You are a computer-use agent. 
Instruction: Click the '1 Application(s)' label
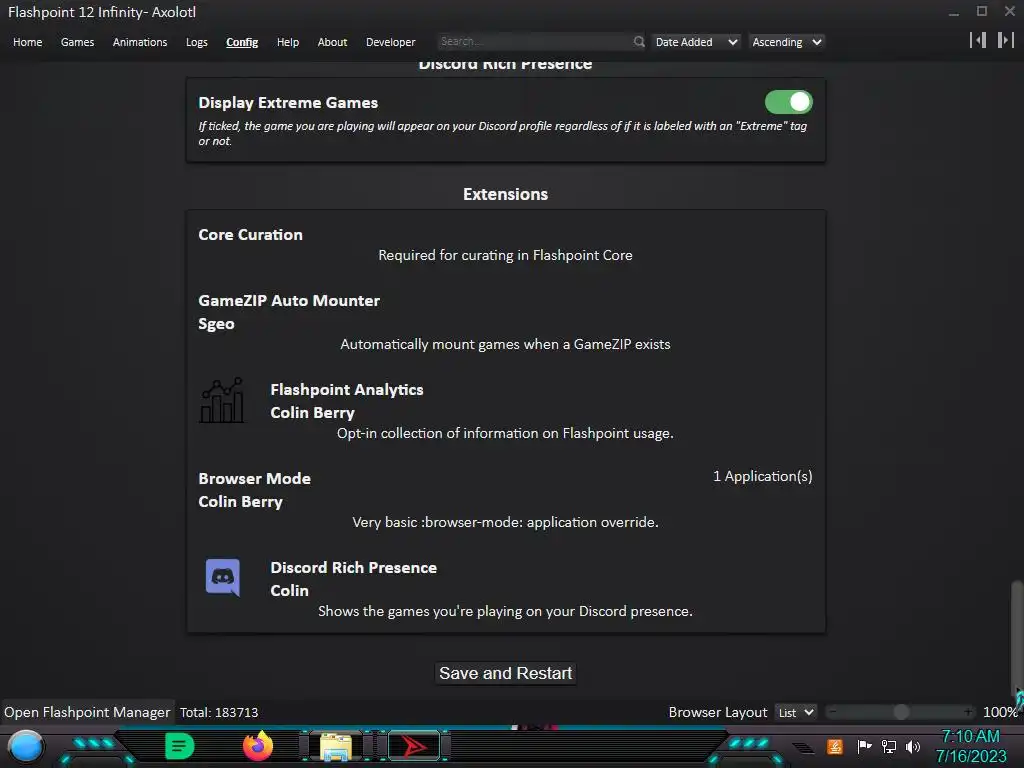763,477
